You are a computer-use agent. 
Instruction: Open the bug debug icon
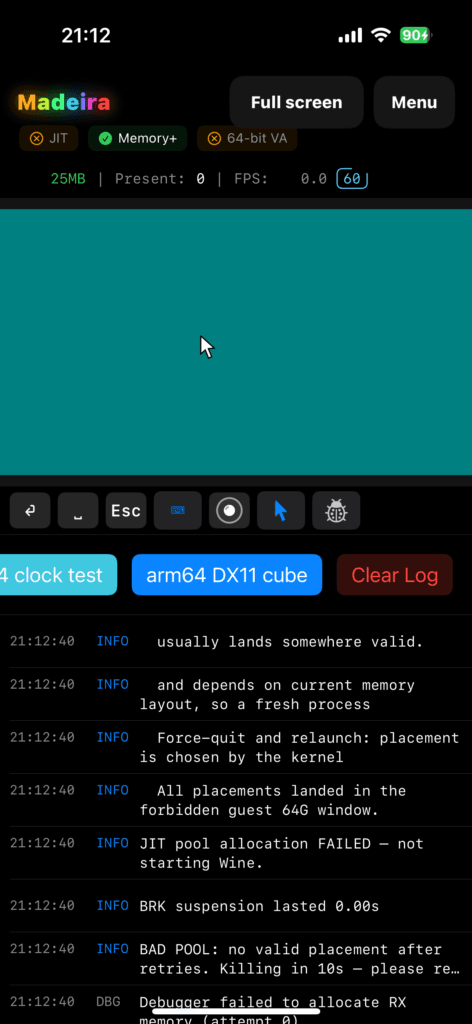[336, 510]
